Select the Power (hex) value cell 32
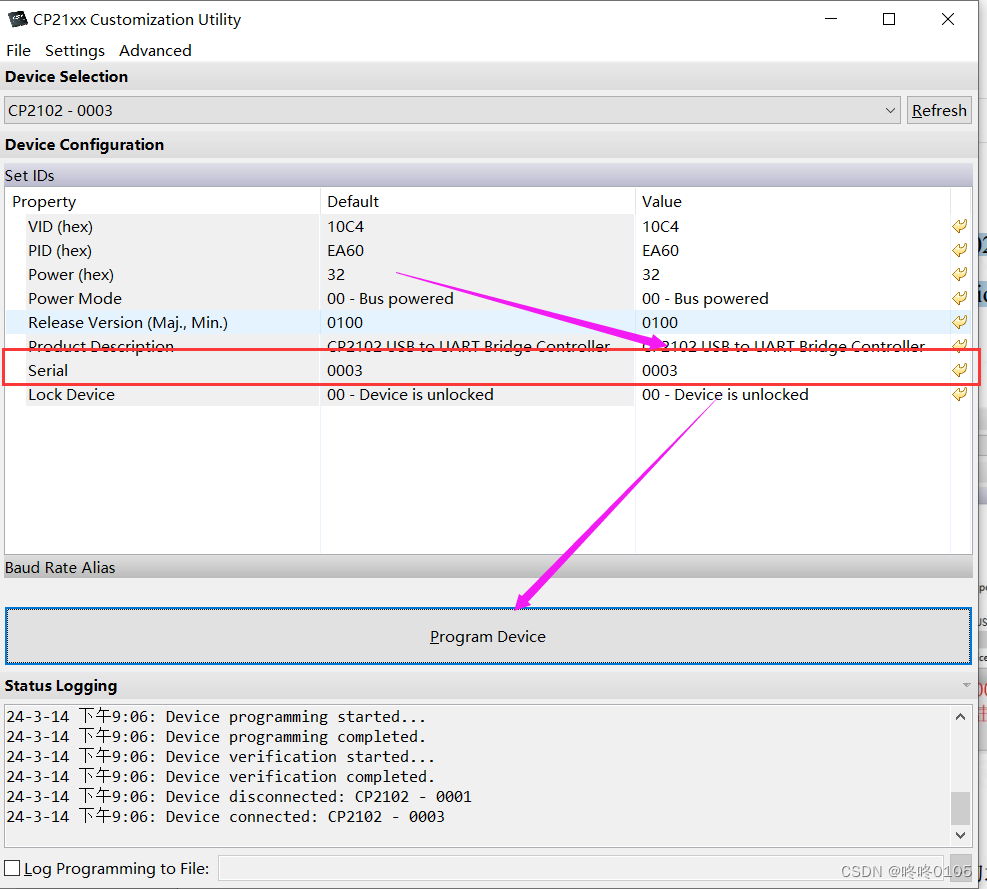Image resolution: width=987 pixels, height=889 pixels. coord(792,274)
